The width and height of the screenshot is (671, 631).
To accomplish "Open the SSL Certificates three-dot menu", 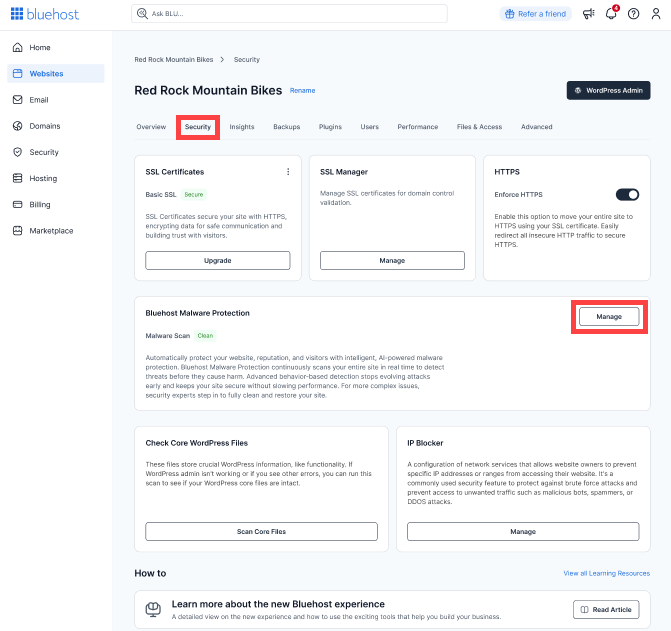I will [288, 172].
